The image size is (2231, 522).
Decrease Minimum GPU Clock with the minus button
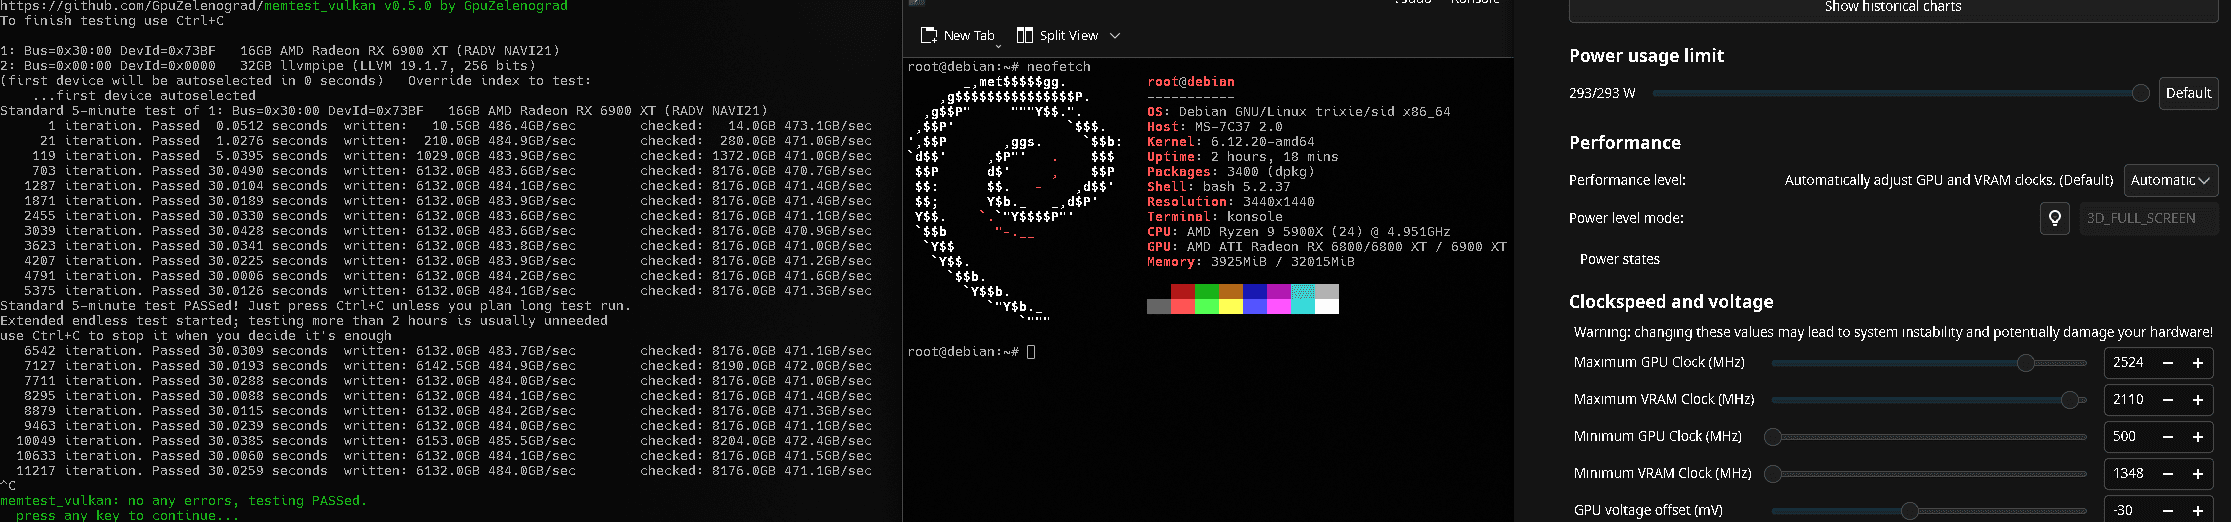[2168, 437]
